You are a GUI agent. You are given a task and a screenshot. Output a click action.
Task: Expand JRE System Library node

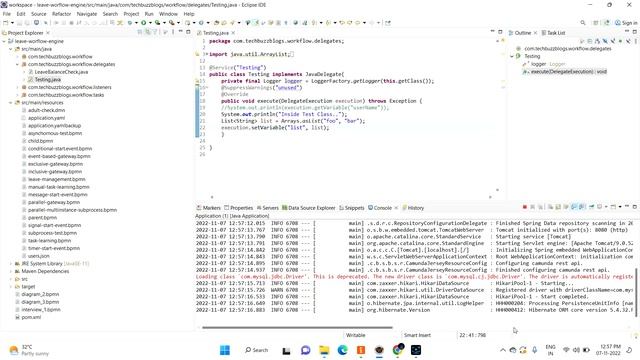(11, 264)
